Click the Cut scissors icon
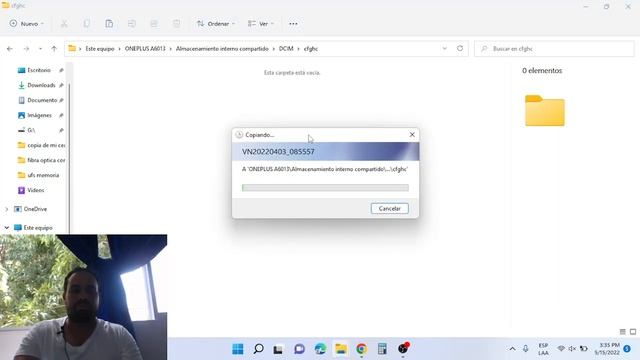Viewport: 640px width, 360px height. pyautogui.click(x=64, y=24)
